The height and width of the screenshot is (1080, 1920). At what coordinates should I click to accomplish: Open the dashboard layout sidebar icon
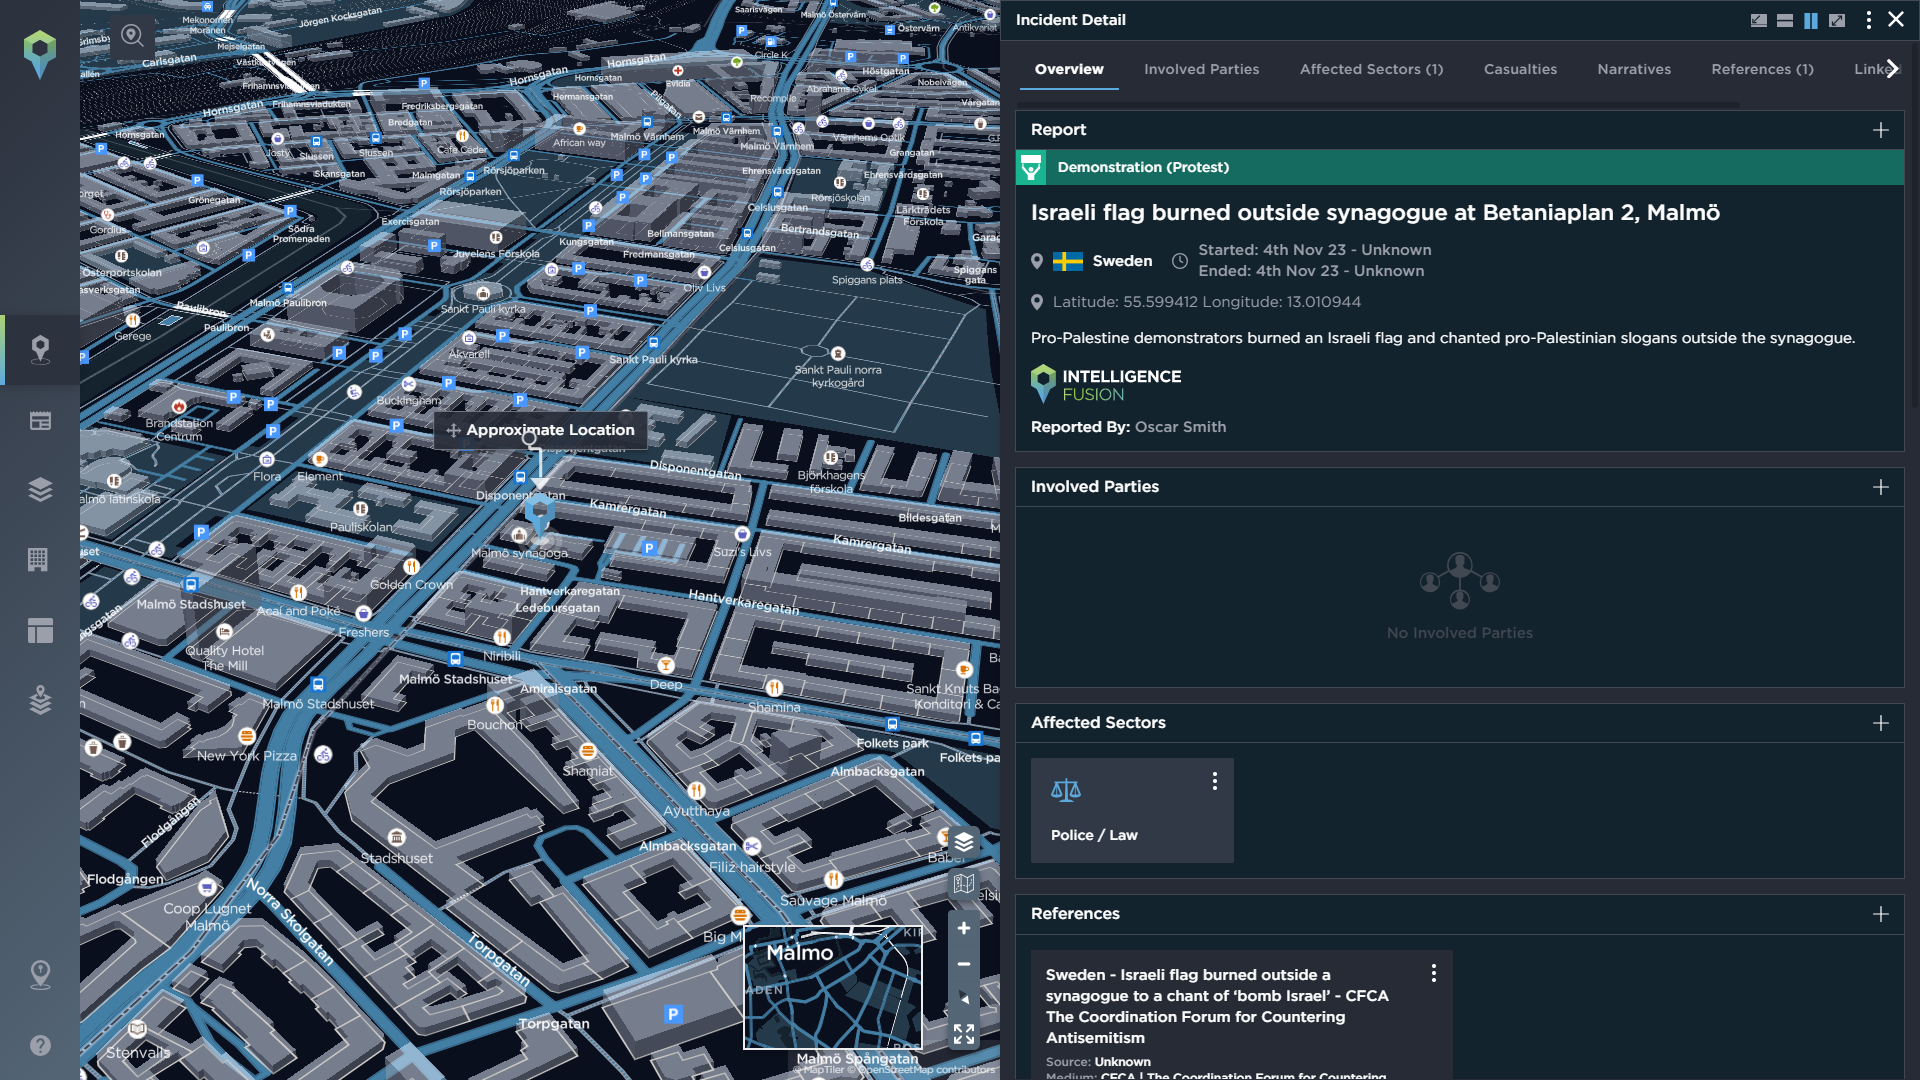[x=40, y=630]
